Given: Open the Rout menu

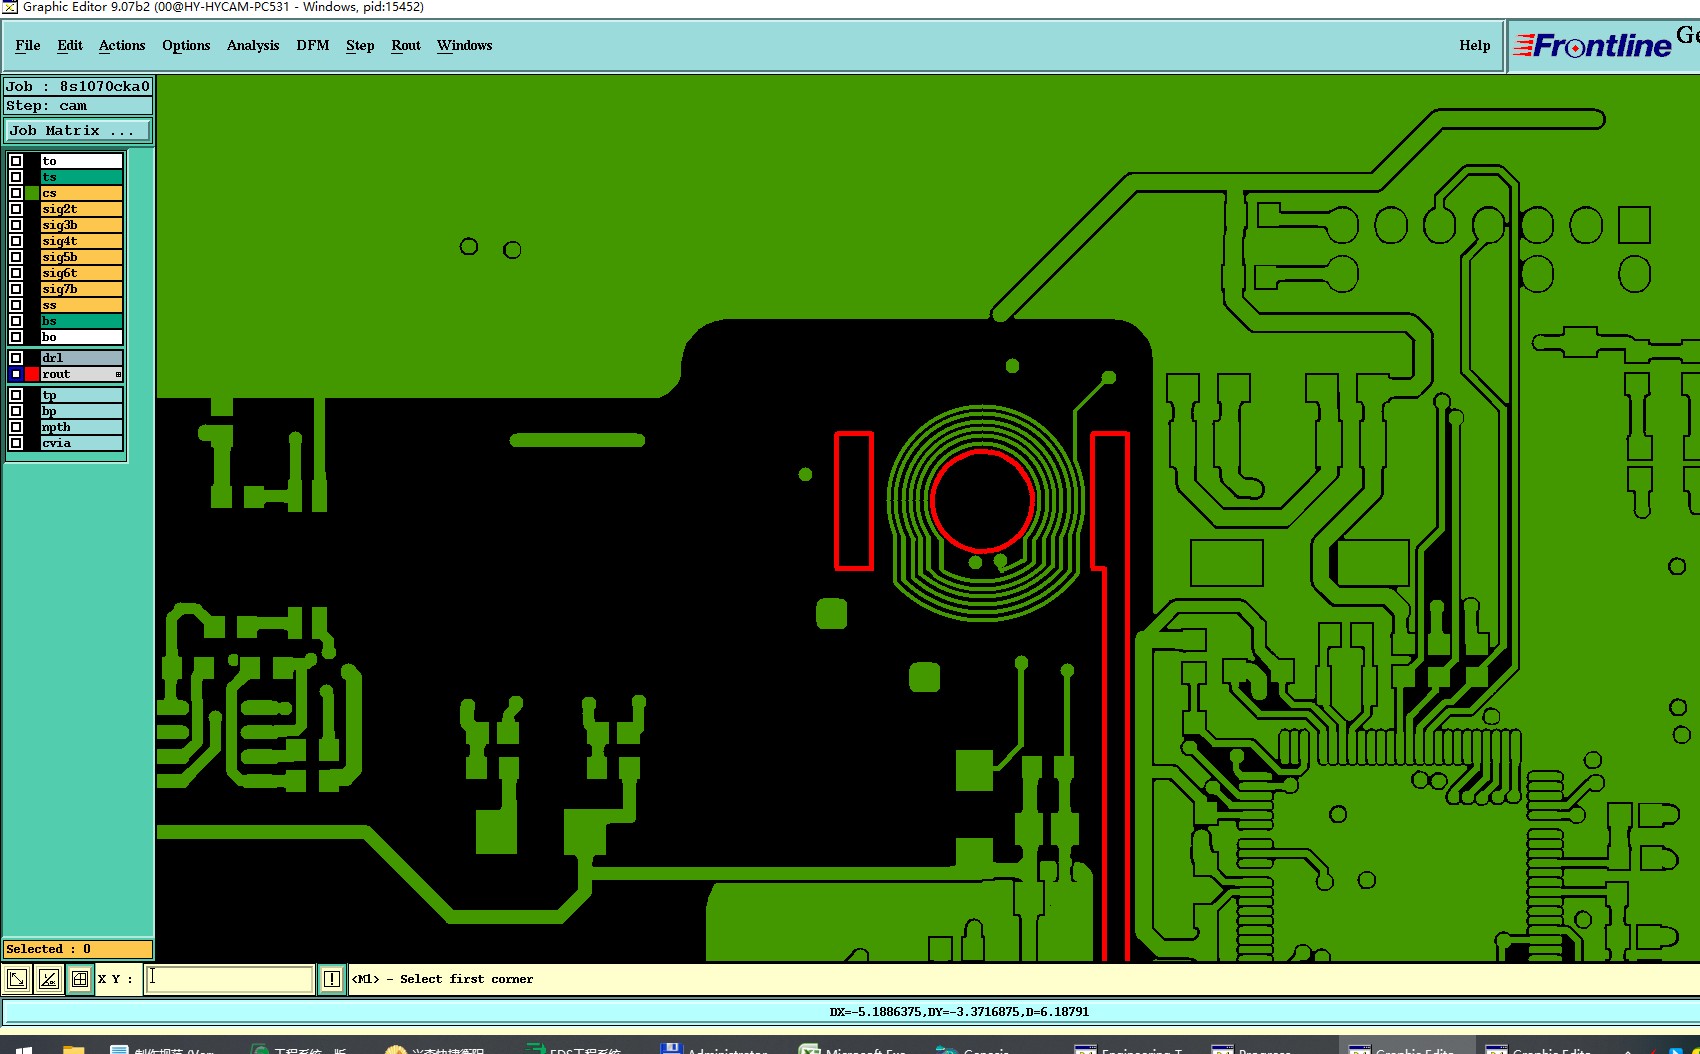Looking at the screenshot, I should [406, 45].
